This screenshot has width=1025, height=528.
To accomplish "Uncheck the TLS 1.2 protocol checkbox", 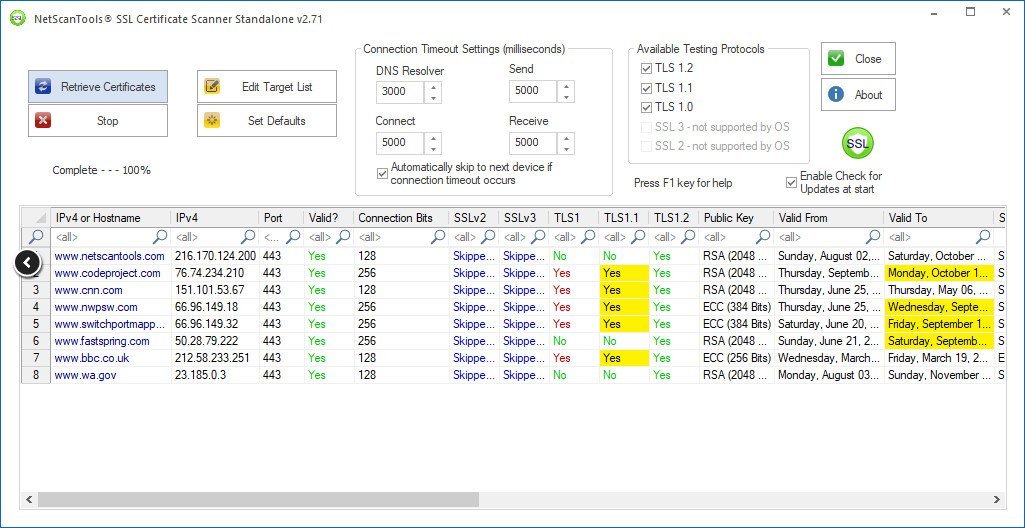I will [645, 68].
